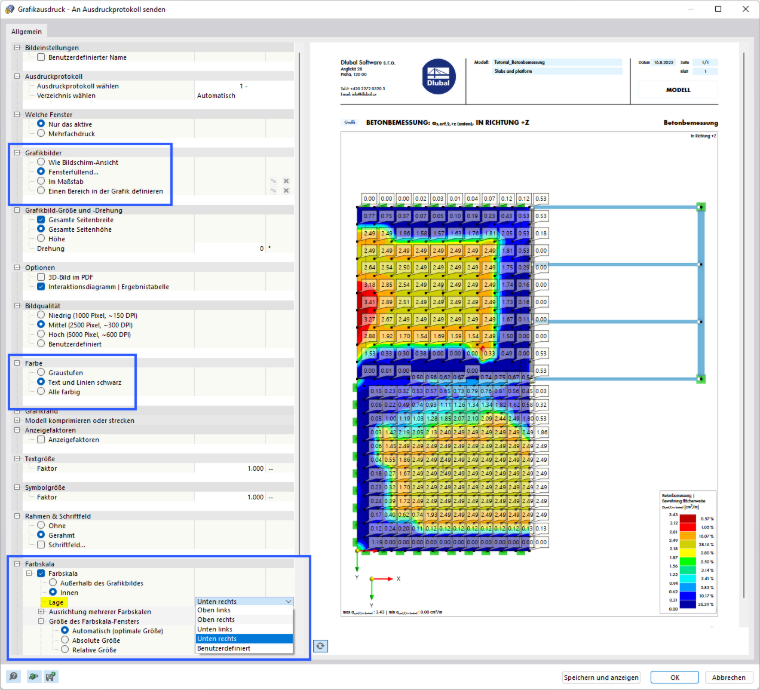Image resolution: width=760 pixels, height=690 pixels.
Task: Enable 3D-Bild im PDF checkbox
Action: 41,277
